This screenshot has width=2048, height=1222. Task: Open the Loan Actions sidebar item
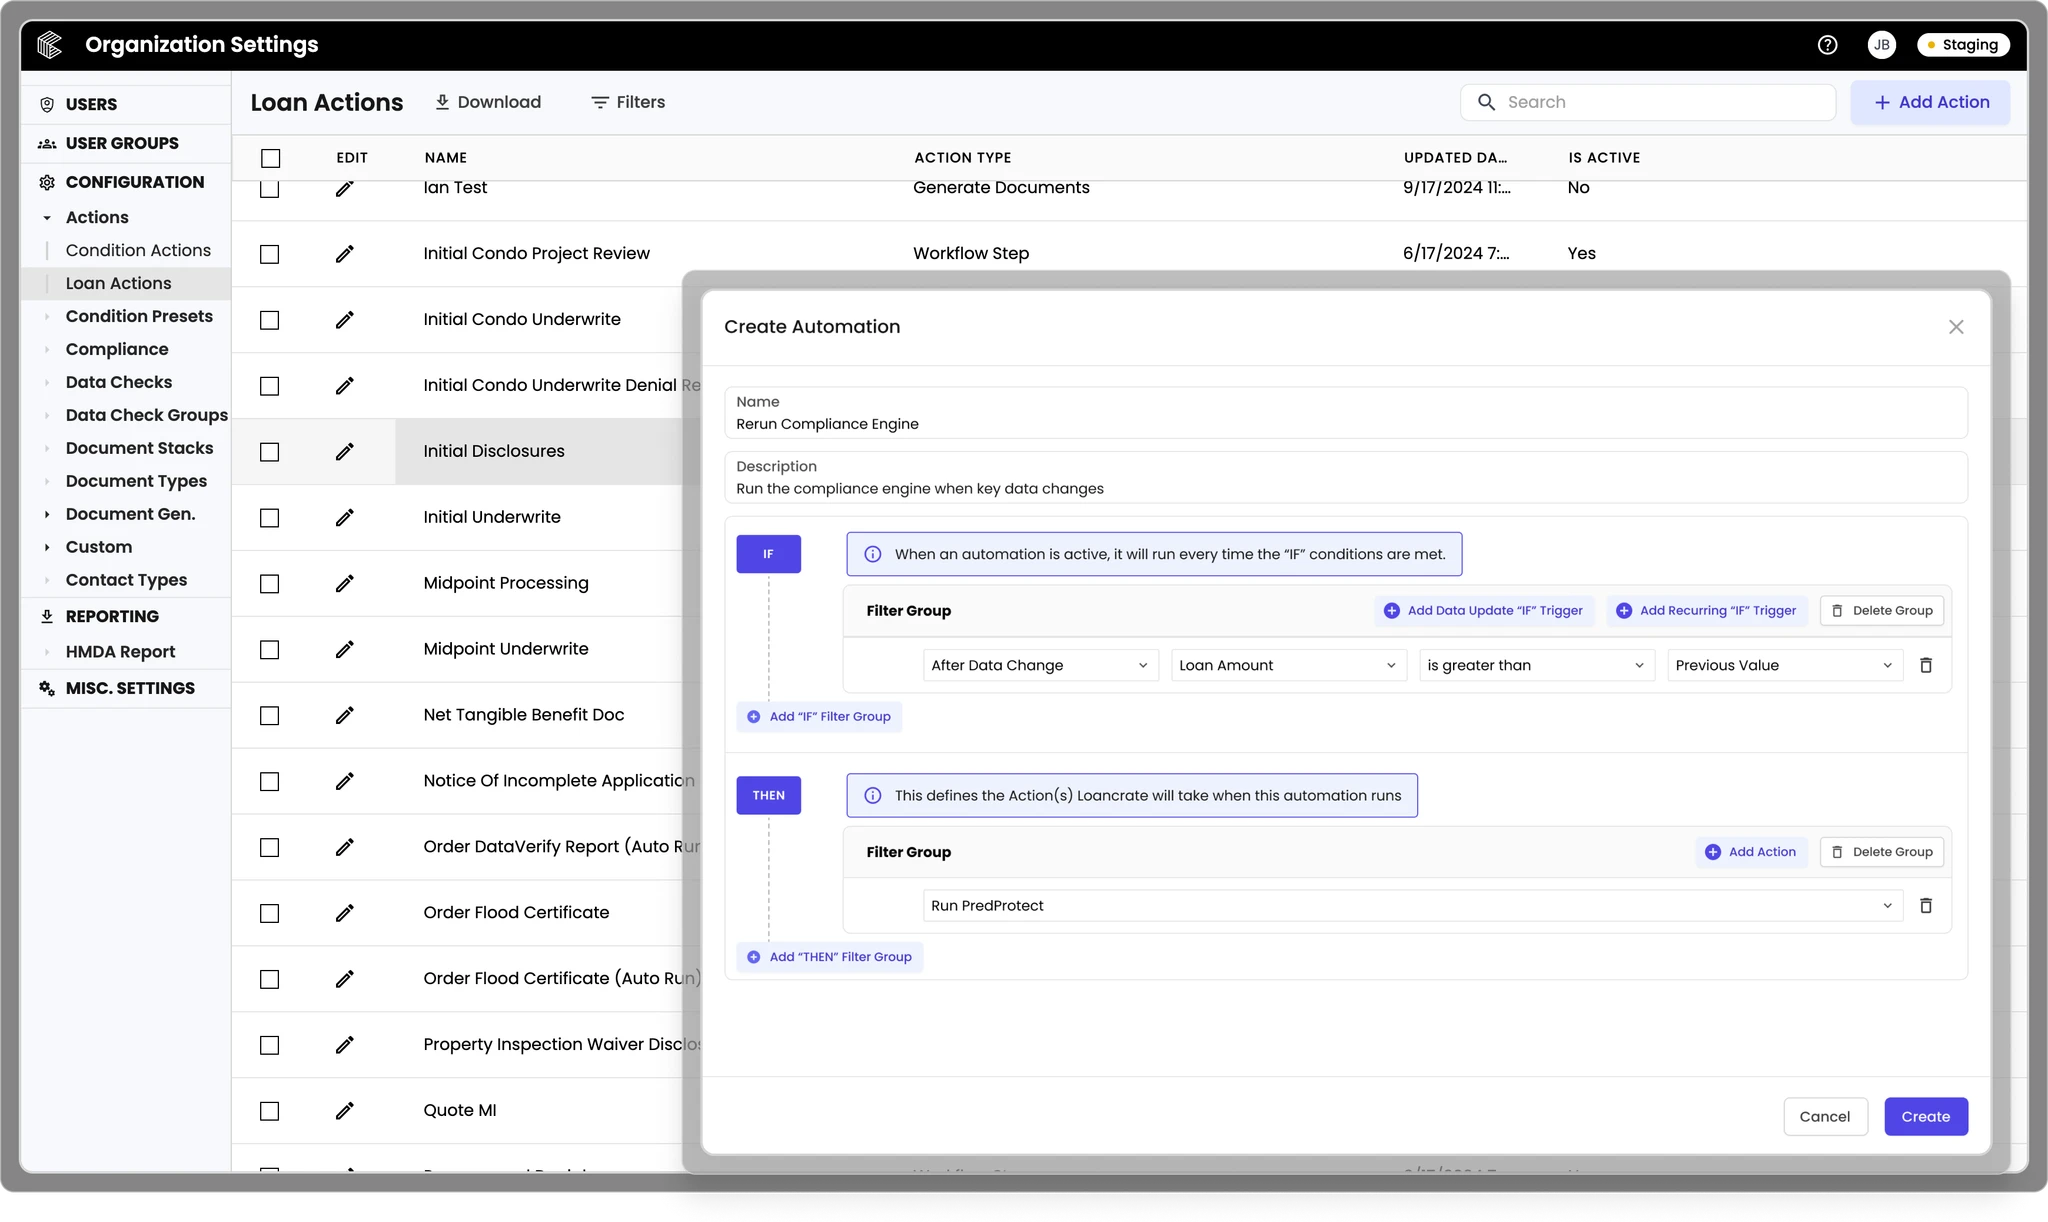pos(118,283)
